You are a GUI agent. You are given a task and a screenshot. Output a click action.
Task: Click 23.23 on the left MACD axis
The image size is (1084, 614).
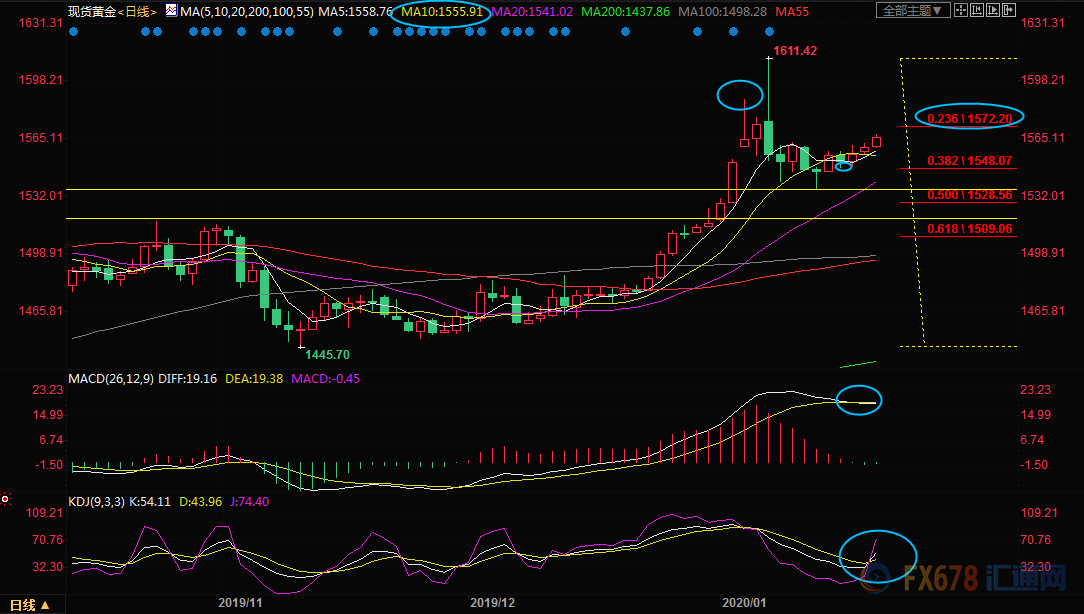click(x=48, y=390)
